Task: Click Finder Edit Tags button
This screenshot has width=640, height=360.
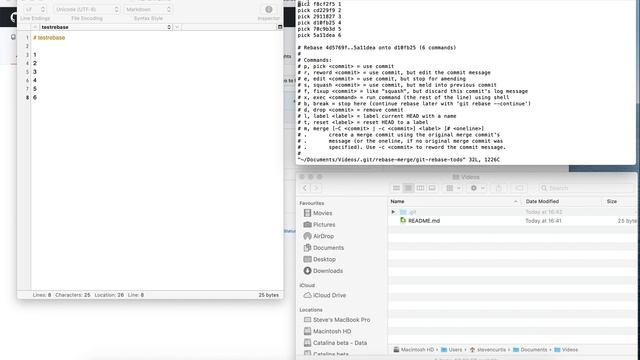Action: [519, 188]
